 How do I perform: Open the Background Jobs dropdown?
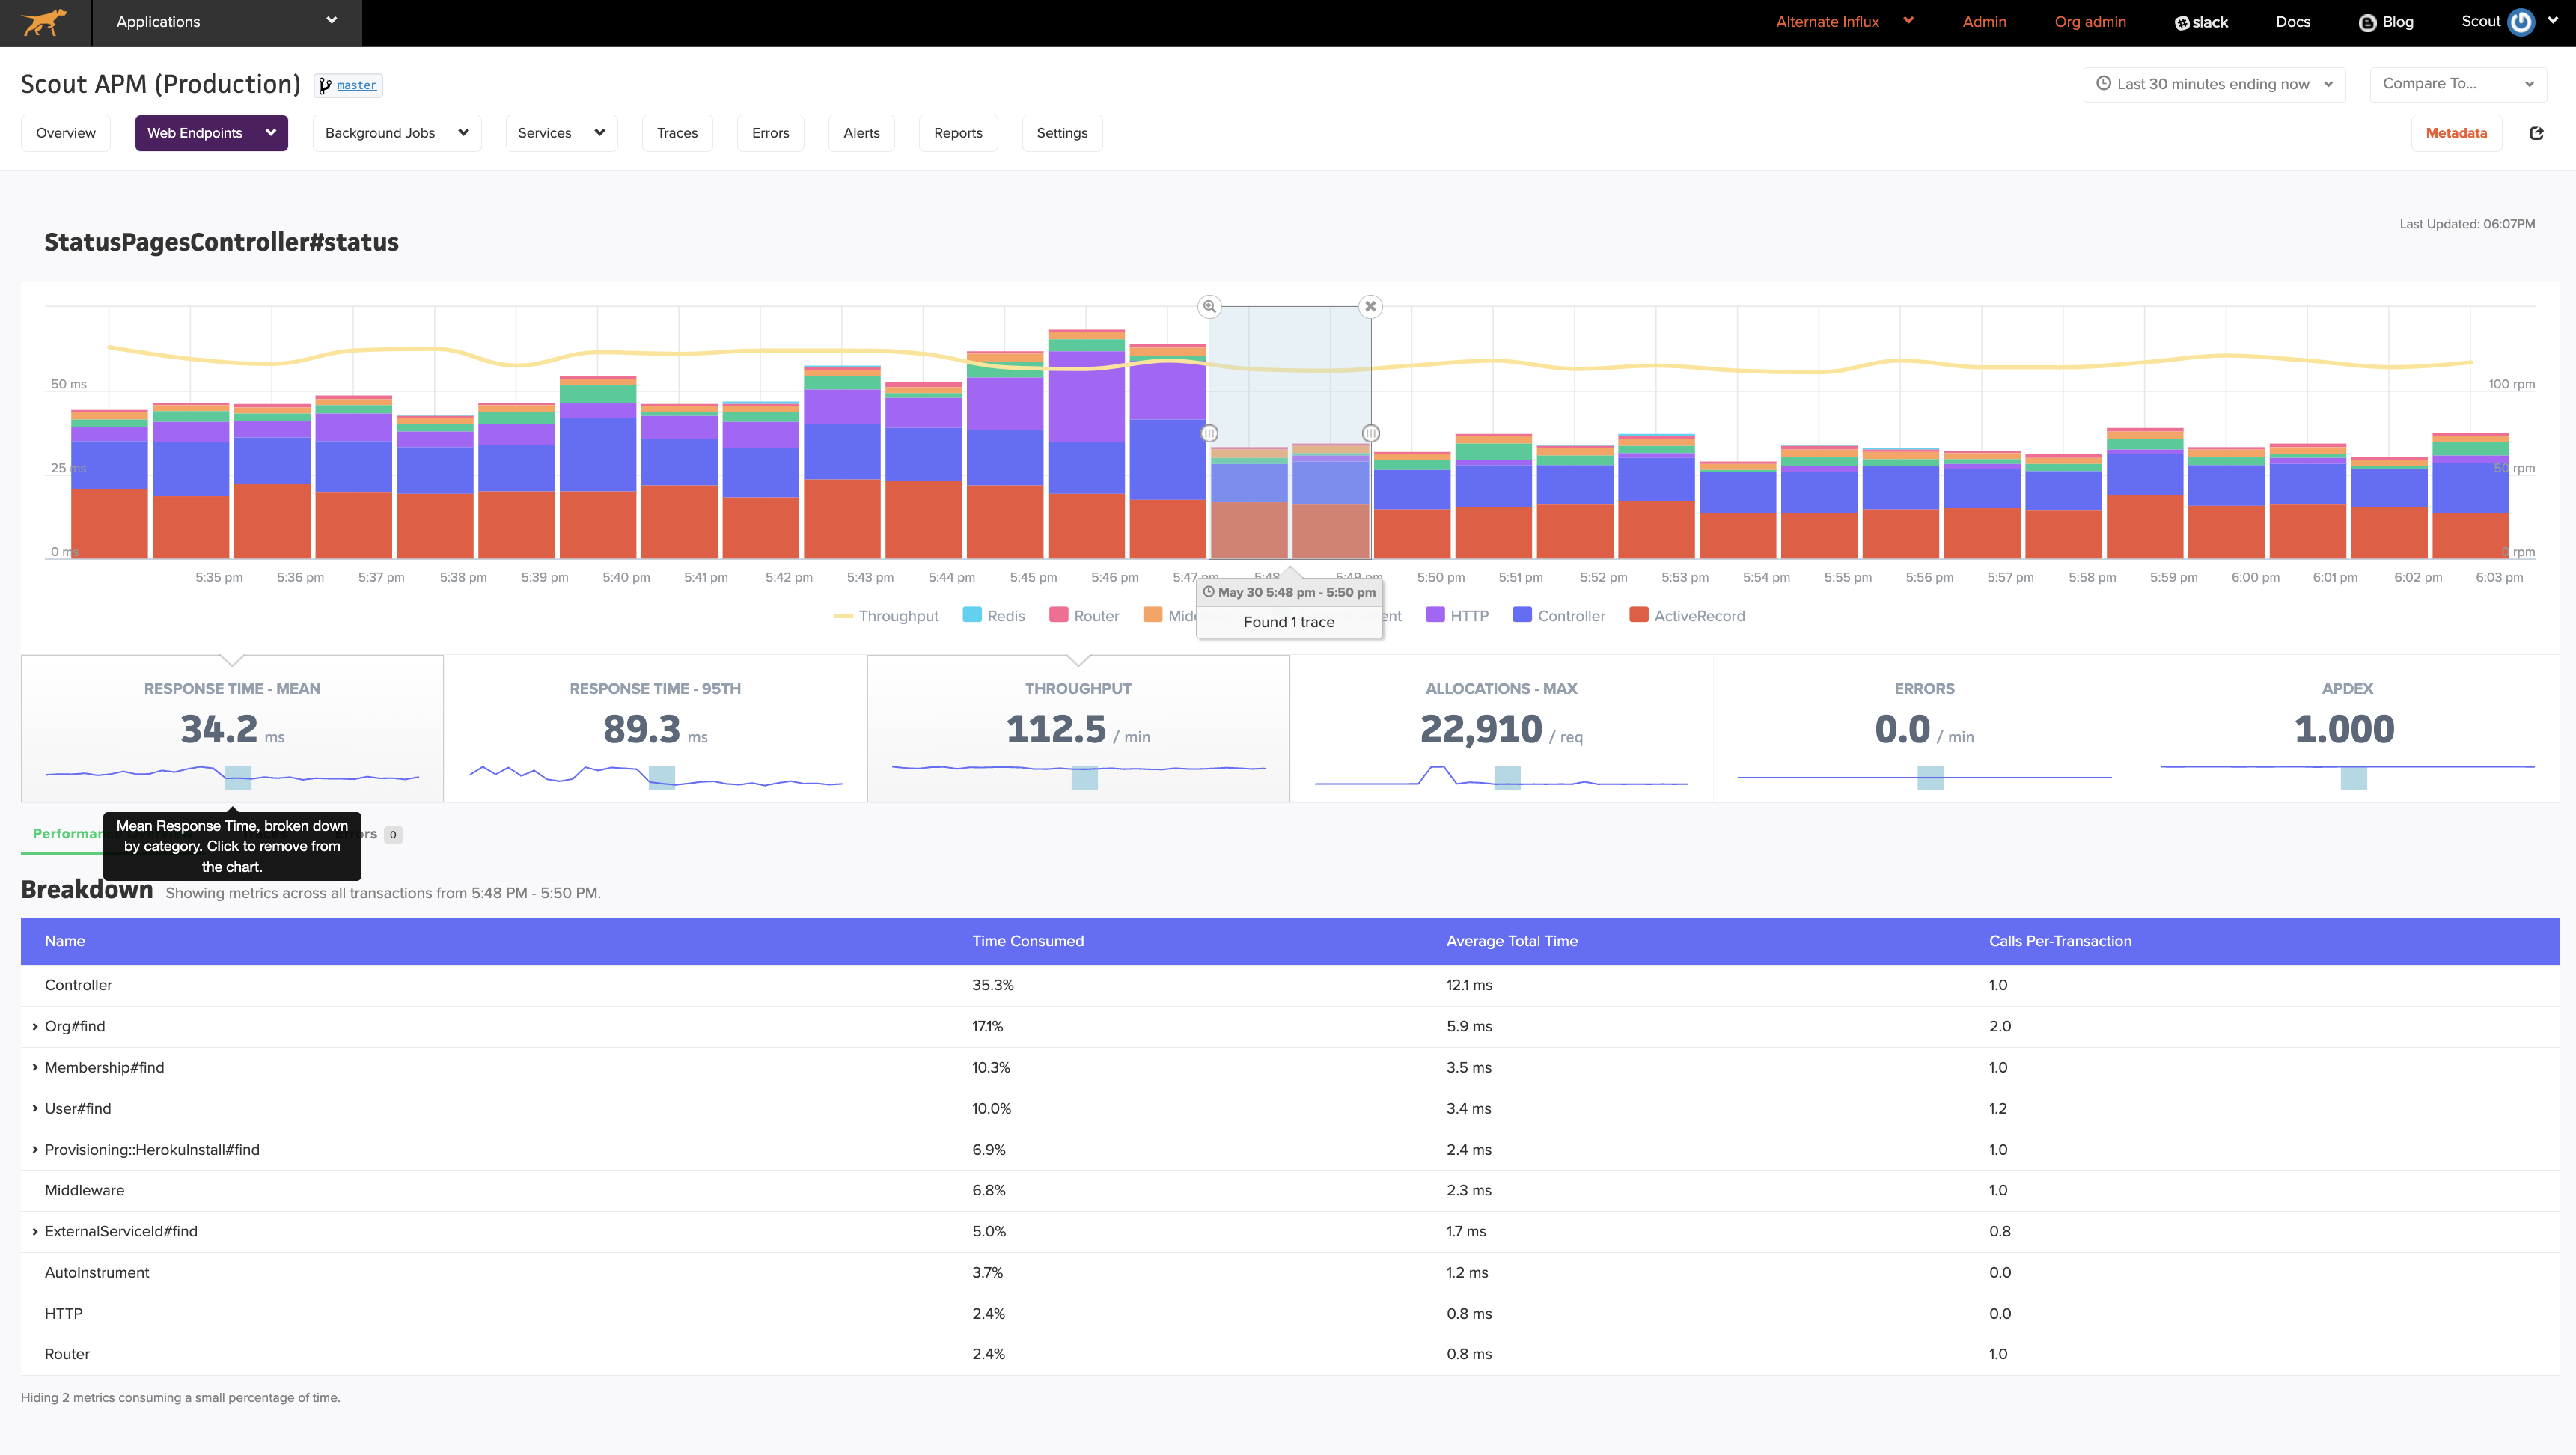coord(397,133)
